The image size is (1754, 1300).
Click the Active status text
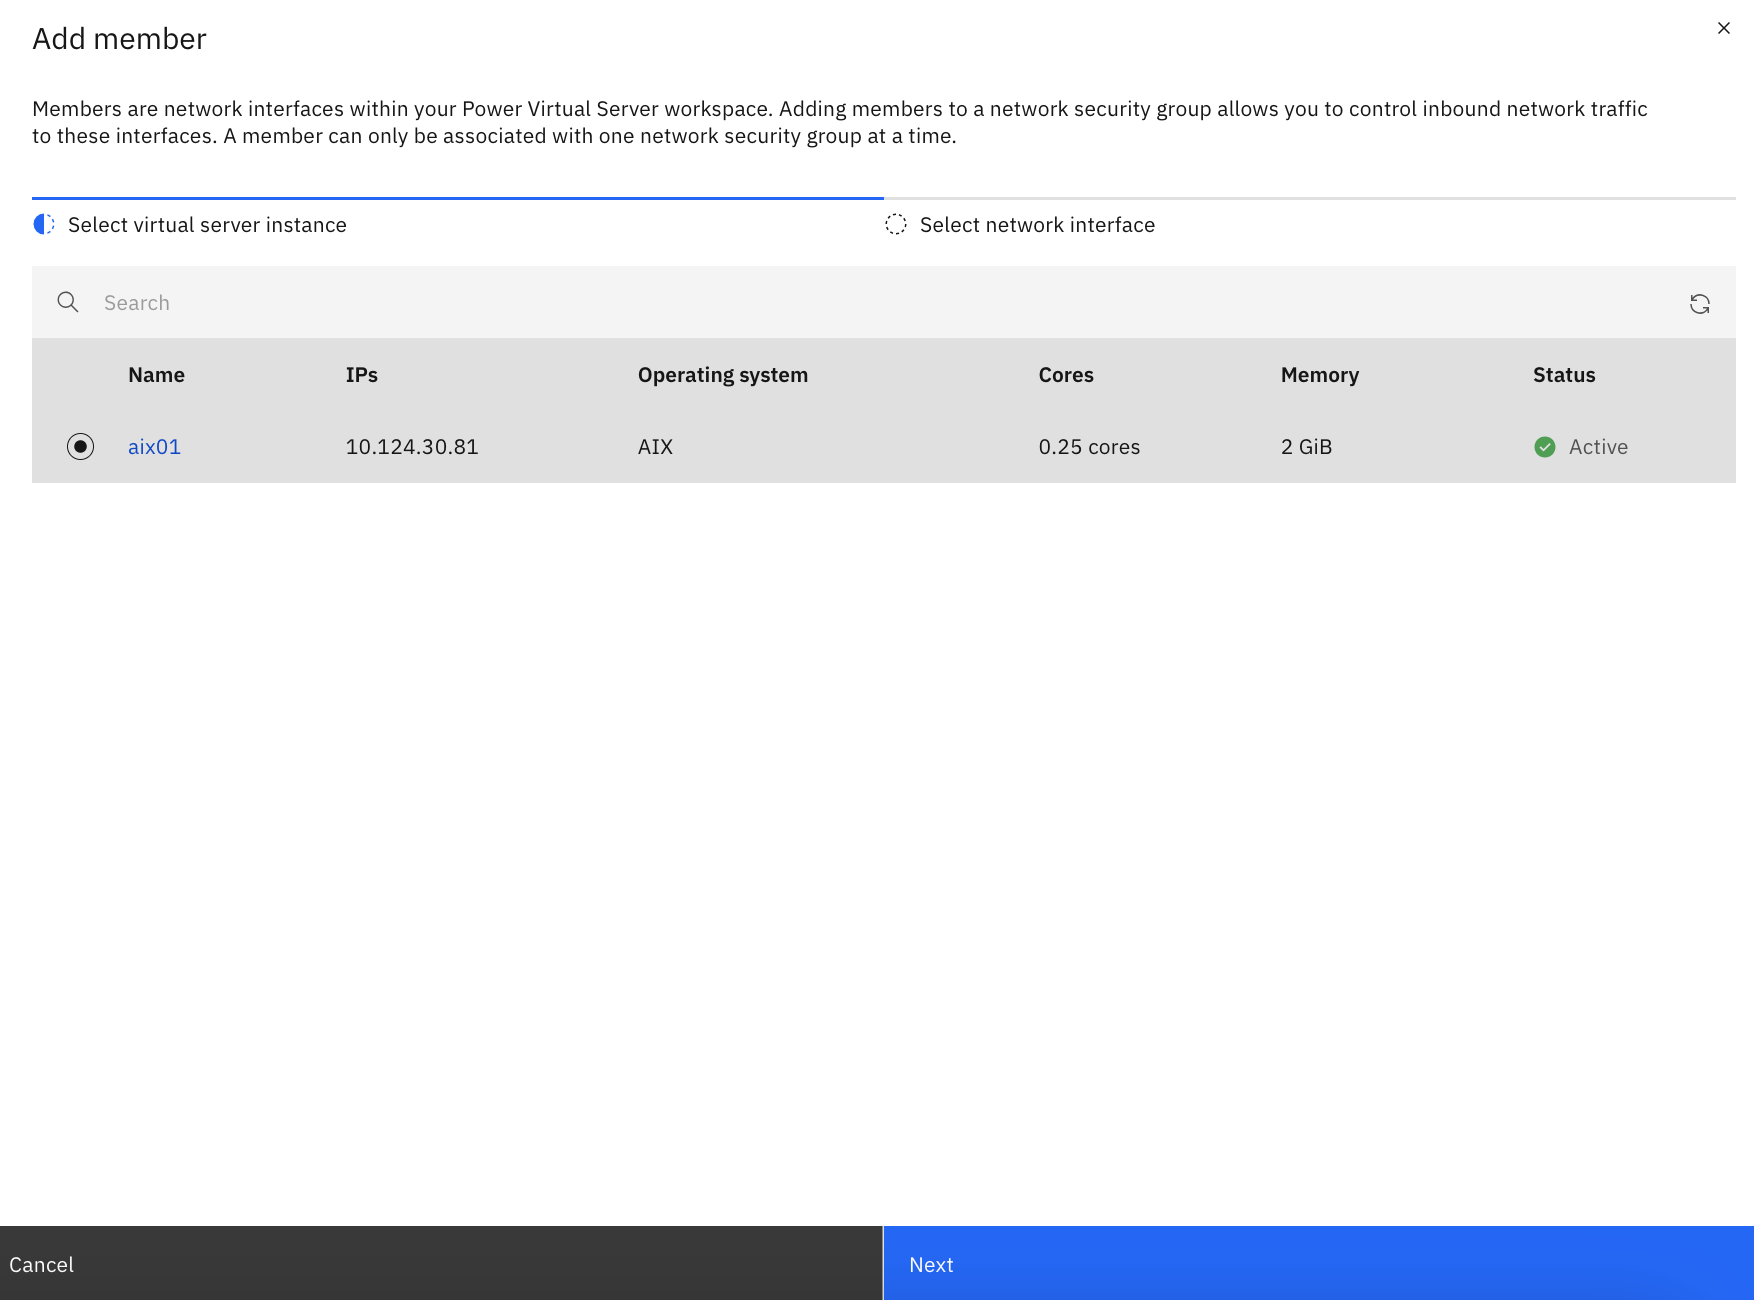coord(1598,447)
